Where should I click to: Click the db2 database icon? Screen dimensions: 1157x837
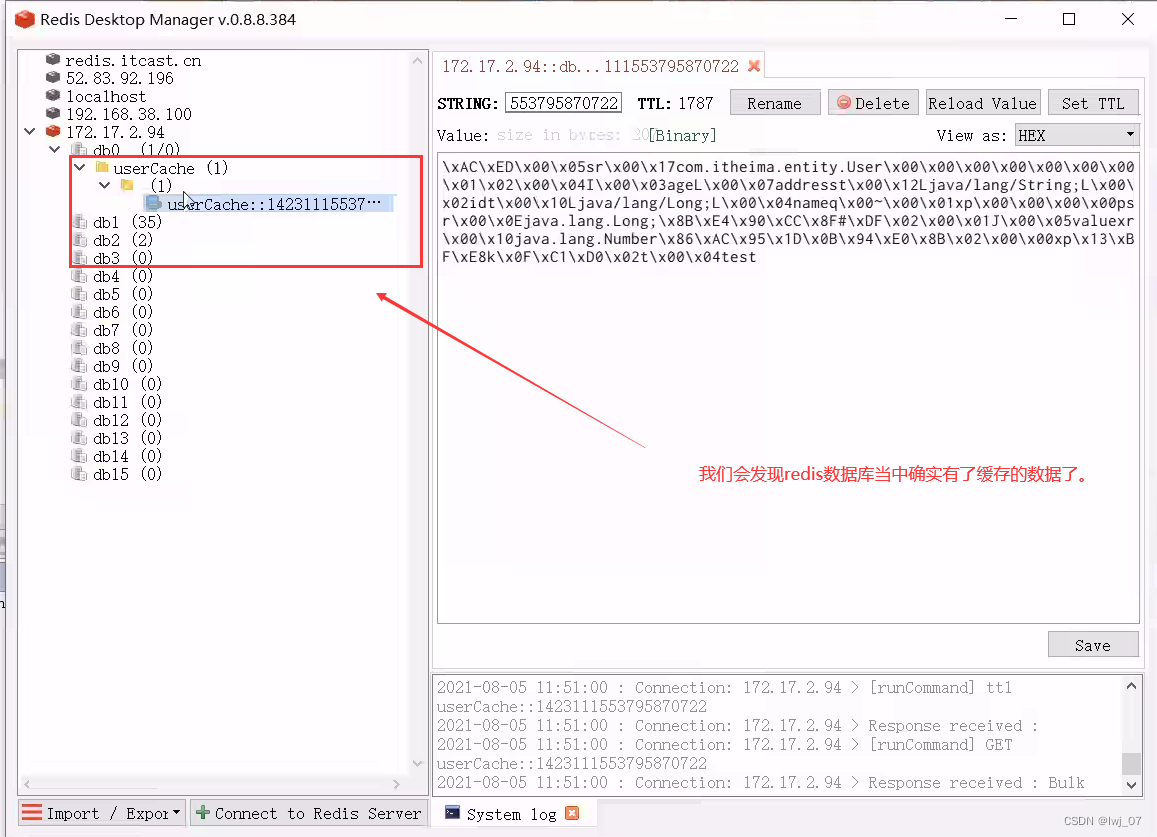coord(79,240)
